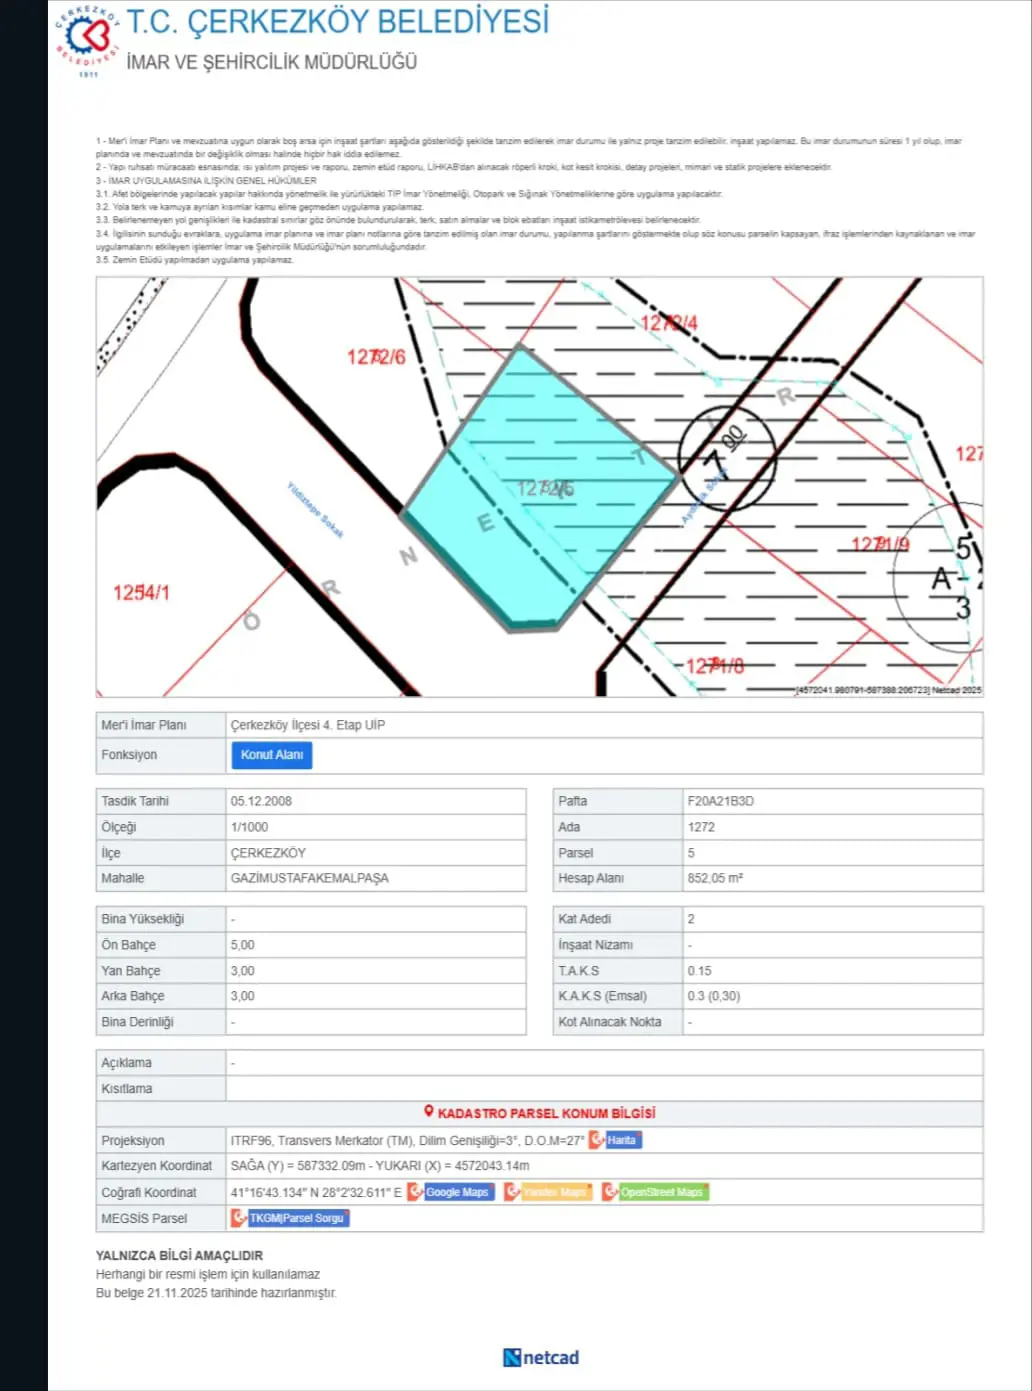Select the Tasdik Tarihi value 05.12.2008
The width and height of the screenshot is (1032, 1391).
click(261, 801)
